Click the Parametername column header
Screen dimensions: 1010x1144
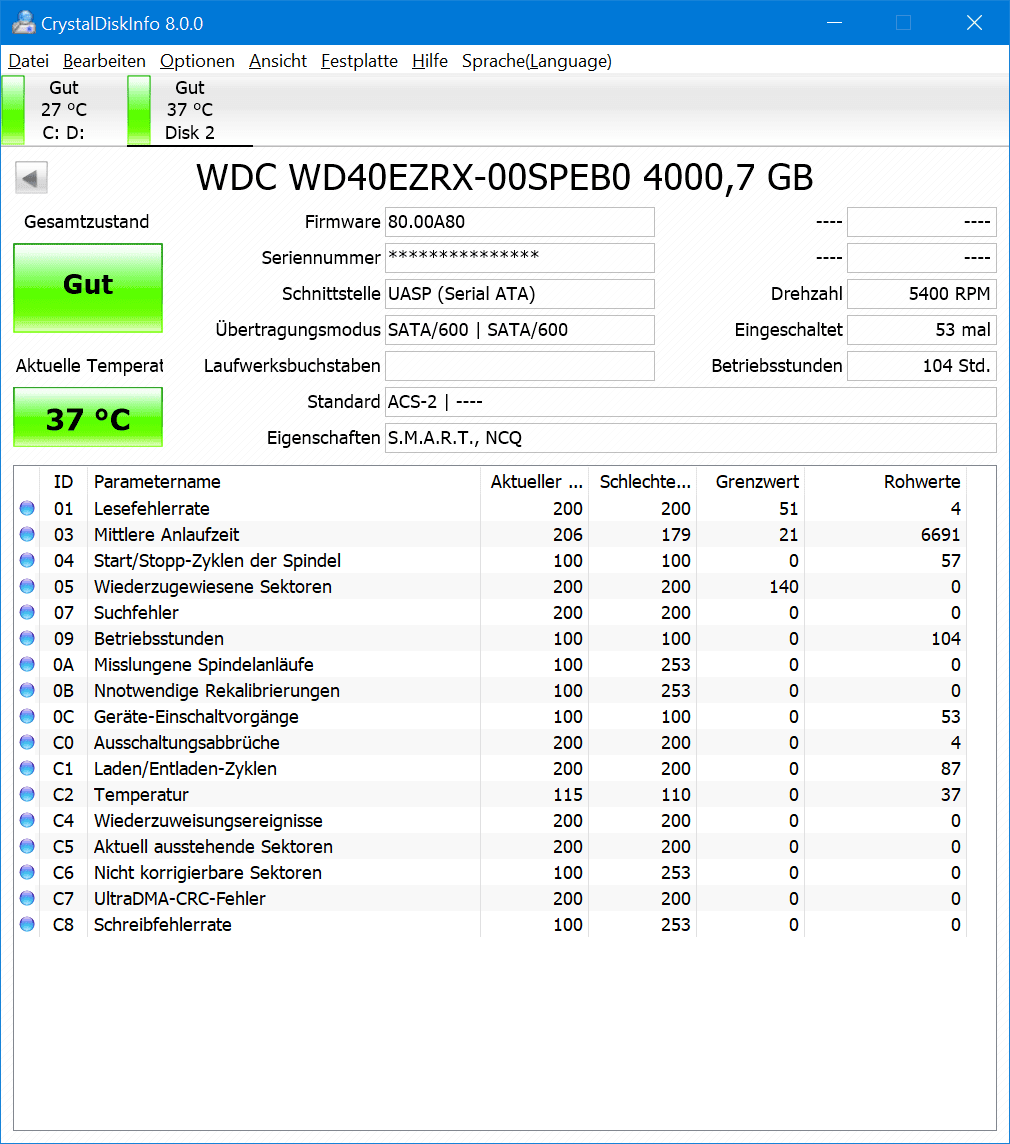284,482
